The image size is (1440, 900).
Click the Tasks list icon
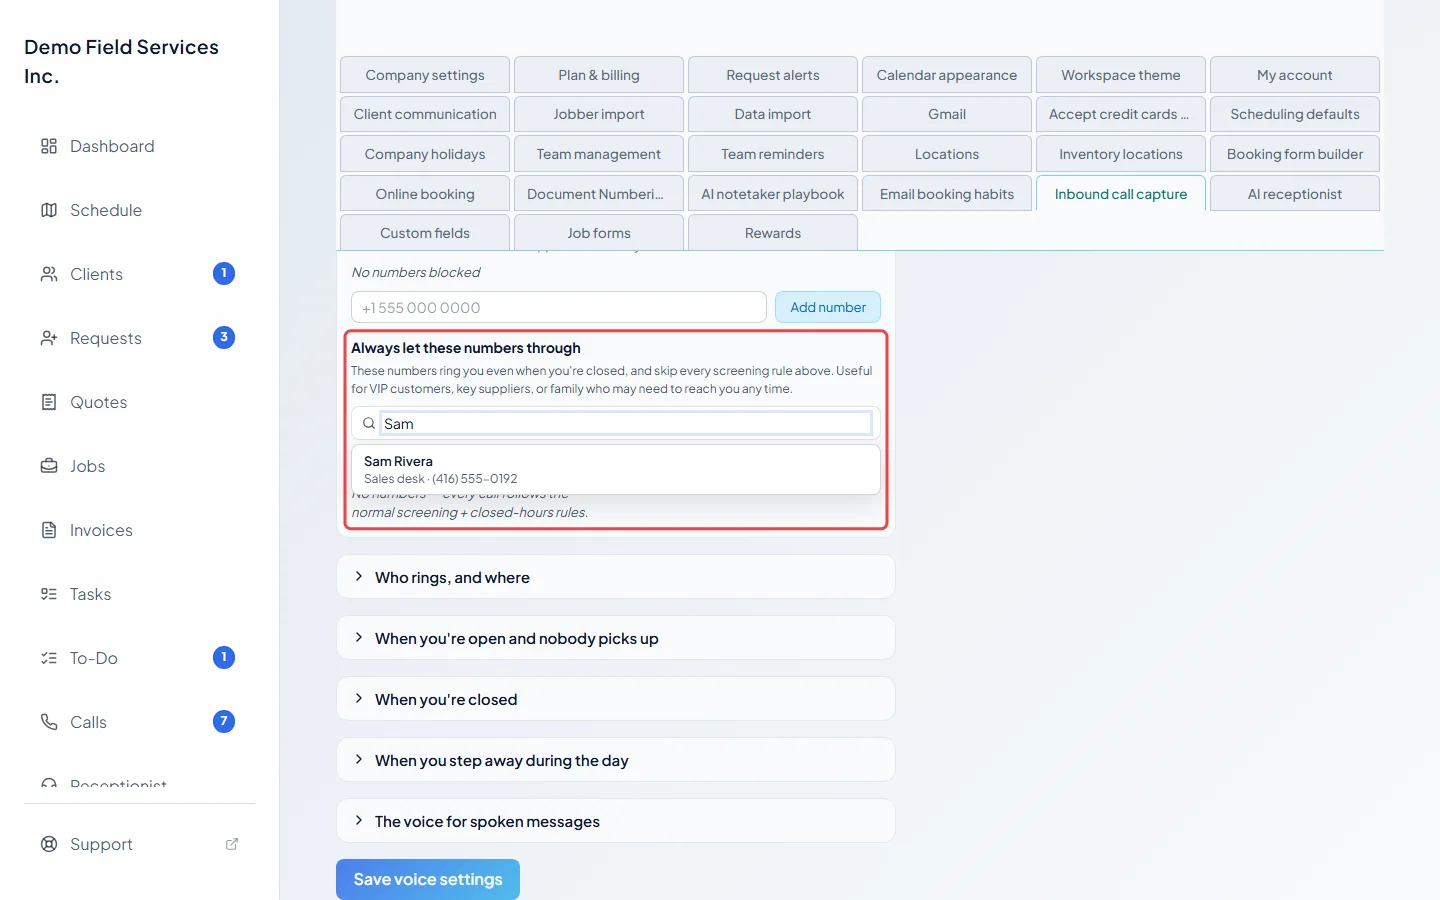[49, 594]
